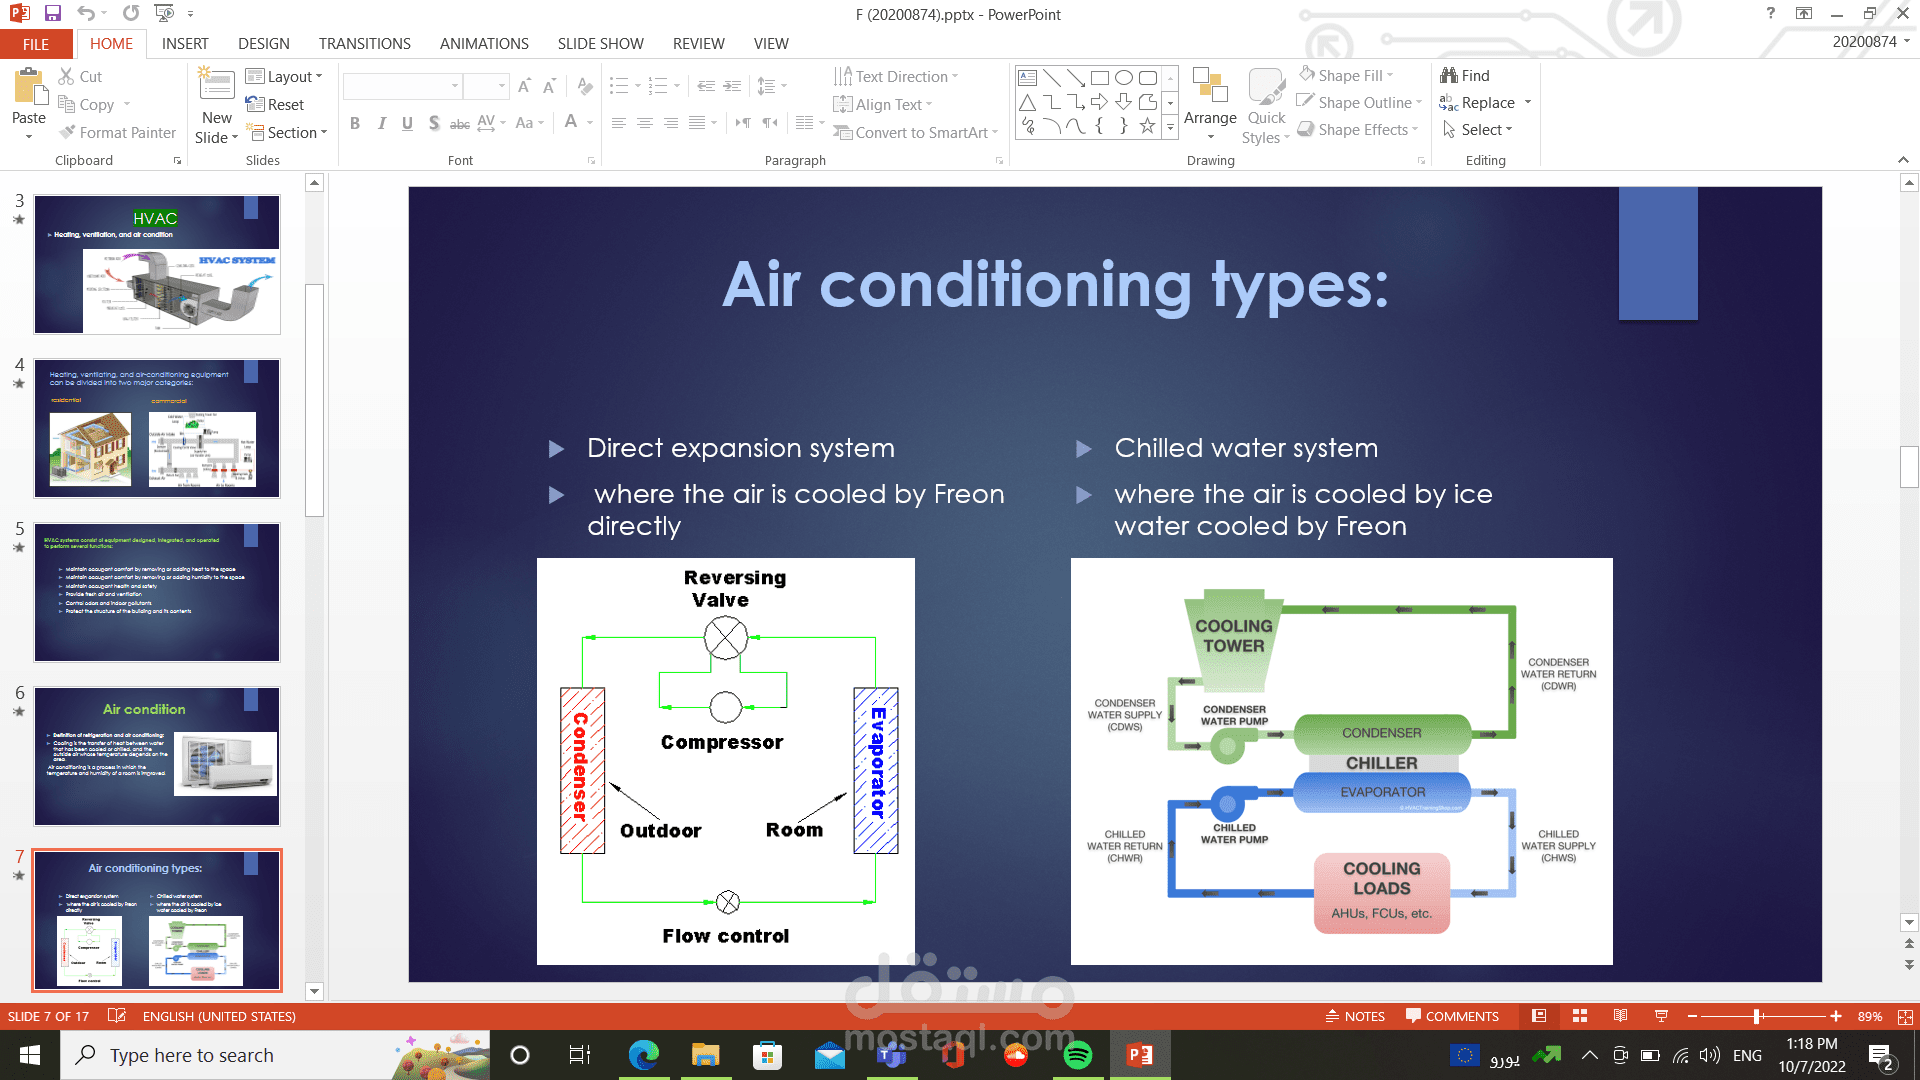This screenshot has width=1920, height=1080.
Task: Toggle Justify alignment button
Action: pos(697,123)
